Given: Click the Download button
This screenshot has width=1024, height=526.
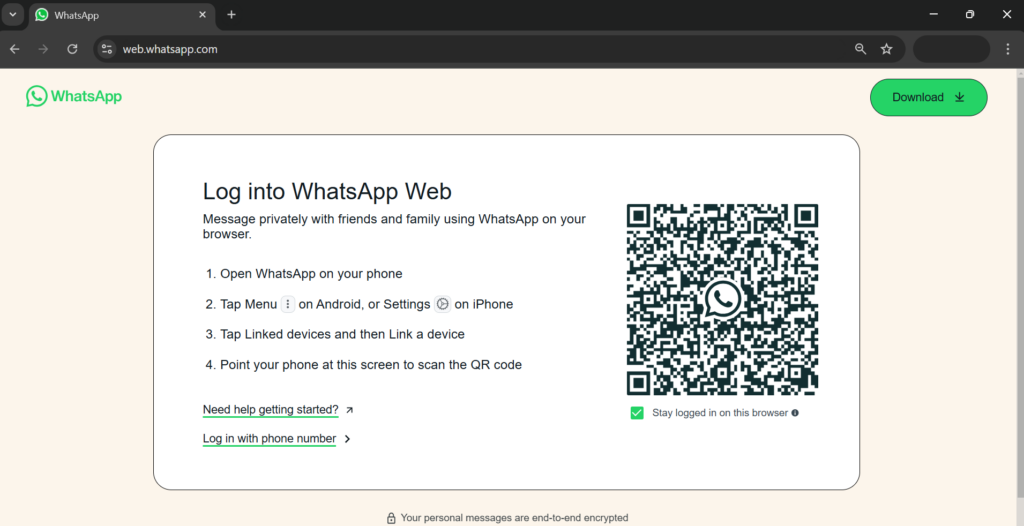Looking at the screenshot, I should pos(928,97).
